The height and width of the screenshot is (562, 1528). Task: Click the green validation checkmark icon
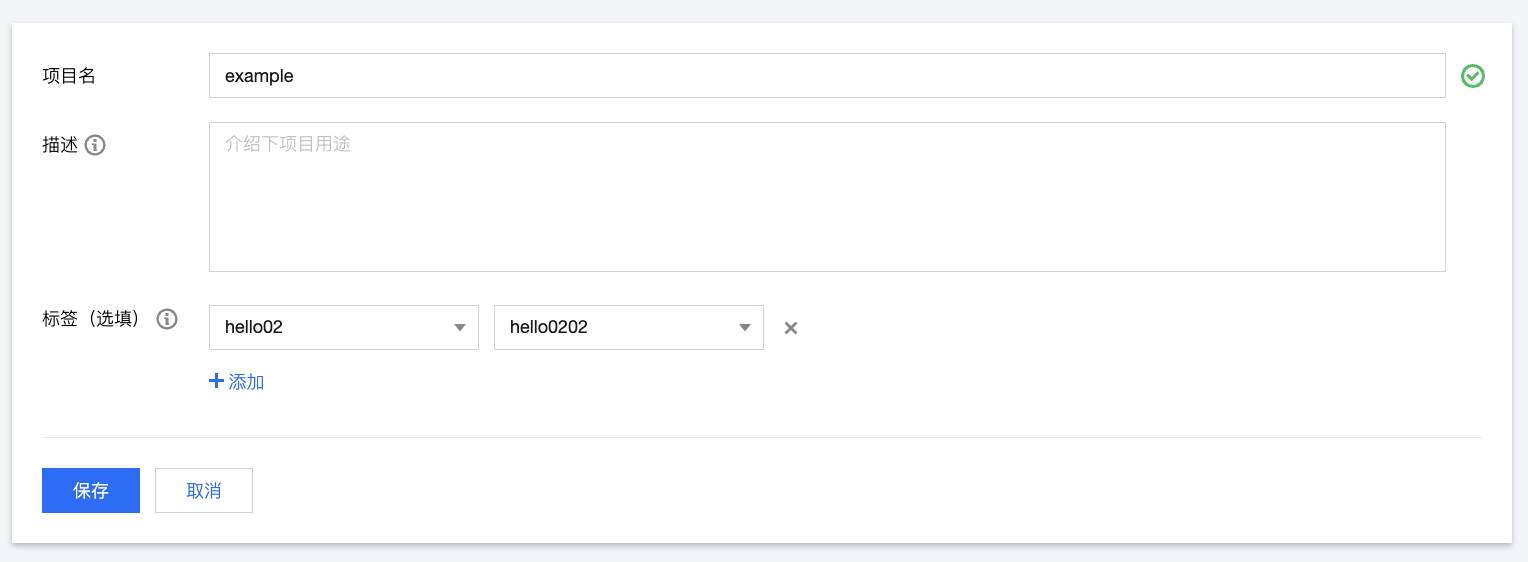[1472, 76]
